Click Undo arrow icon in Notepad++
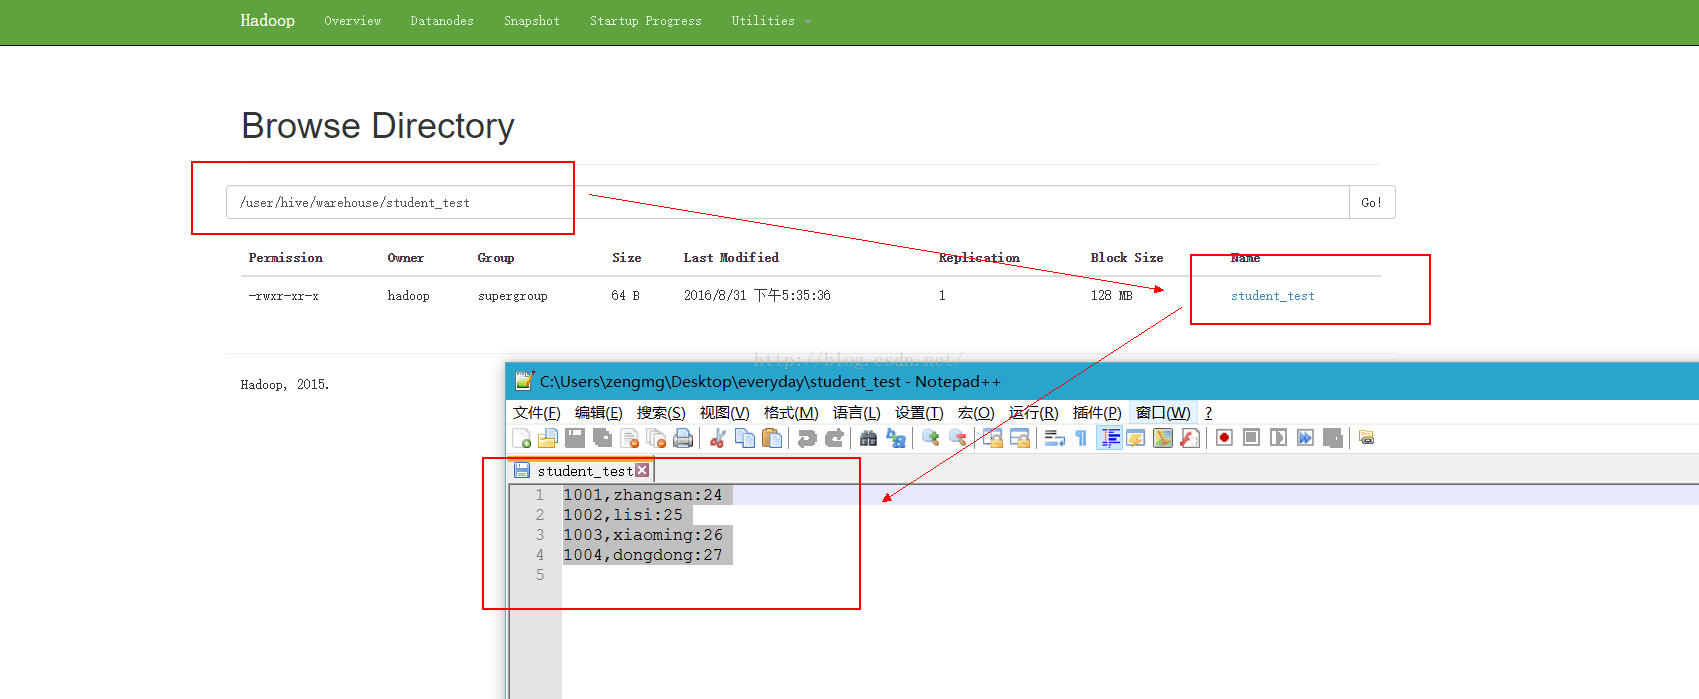1699x699 pixels. click(807, 438)
